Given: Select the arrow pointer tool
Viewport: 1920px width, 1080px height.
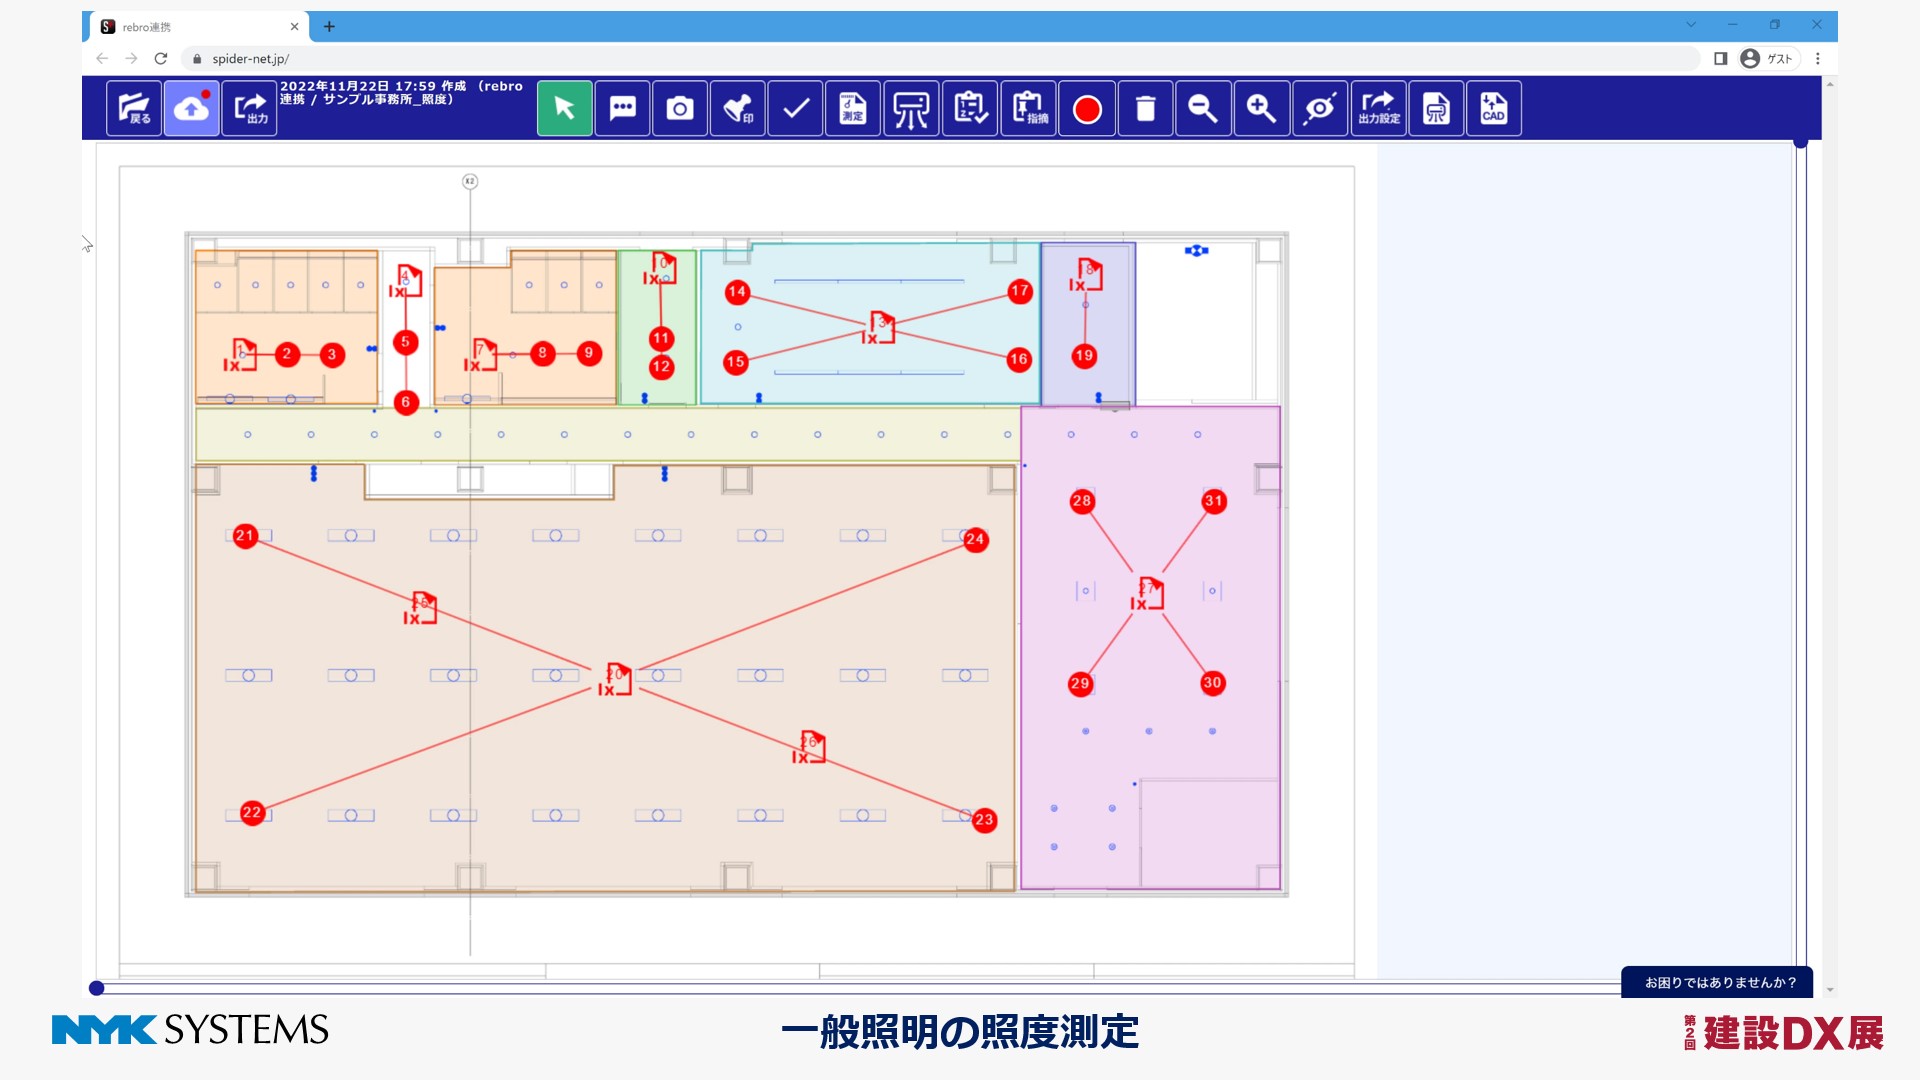Looking at the screenshot, I should pos(564,108).
